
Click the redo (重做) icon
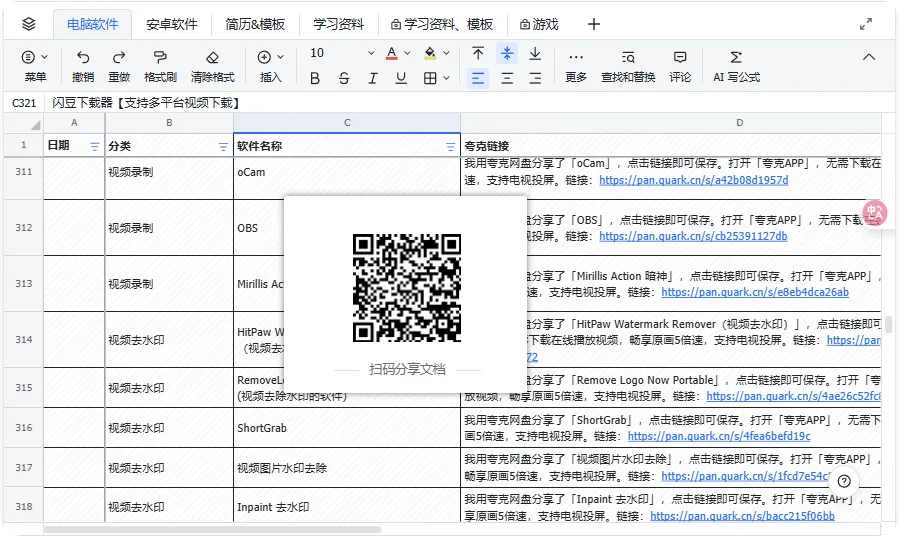[x=119, y=57]
